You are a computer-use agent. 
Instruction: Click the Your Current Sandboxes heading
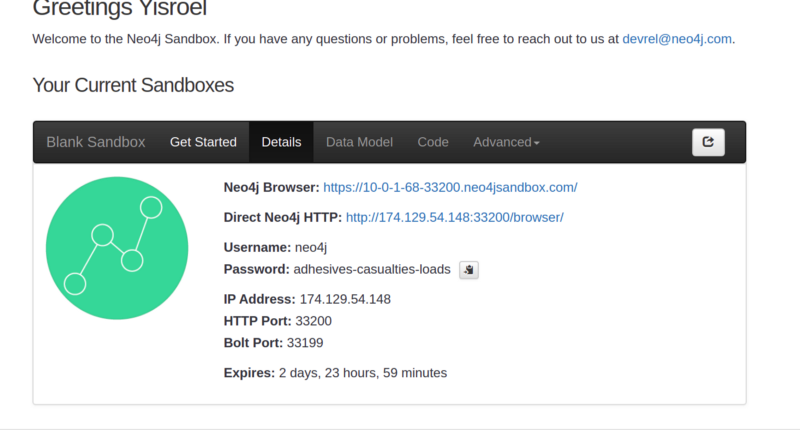coord(133,86)
